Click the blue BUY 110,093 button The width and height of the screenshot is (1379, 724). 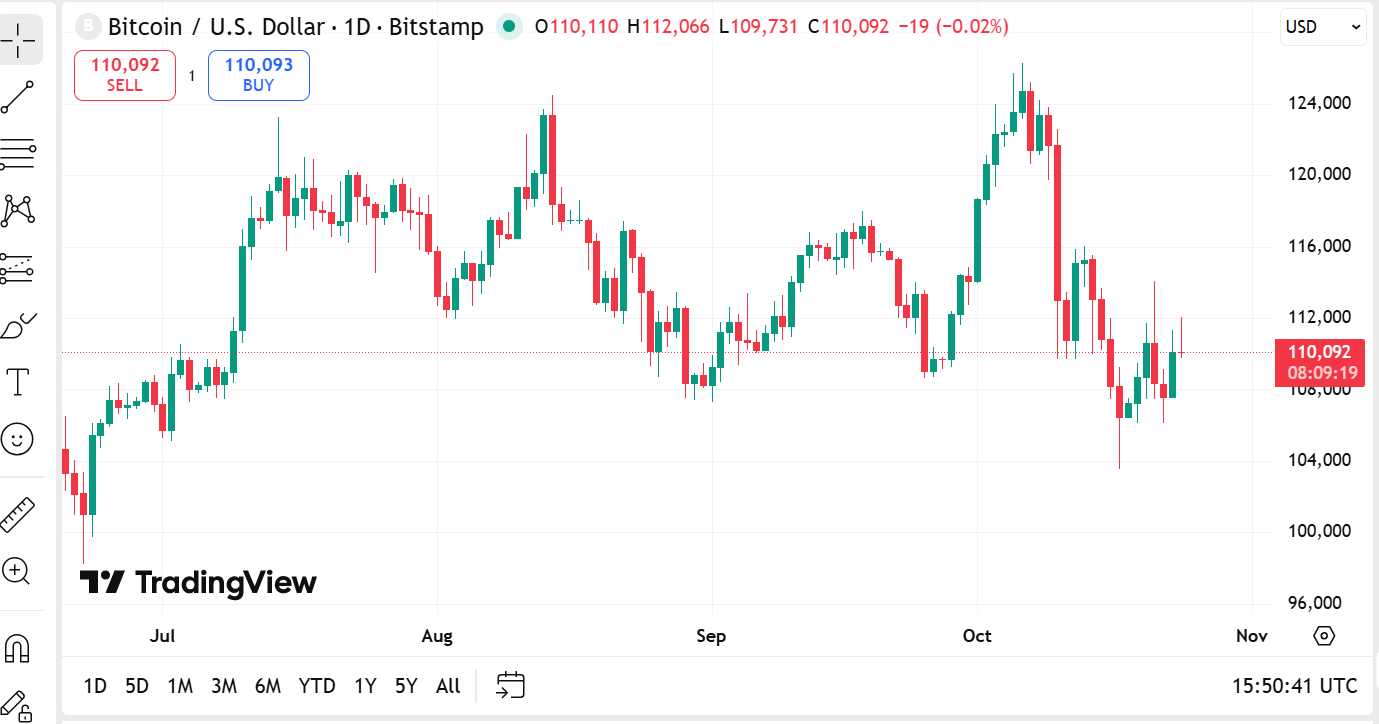click(258, 75)
